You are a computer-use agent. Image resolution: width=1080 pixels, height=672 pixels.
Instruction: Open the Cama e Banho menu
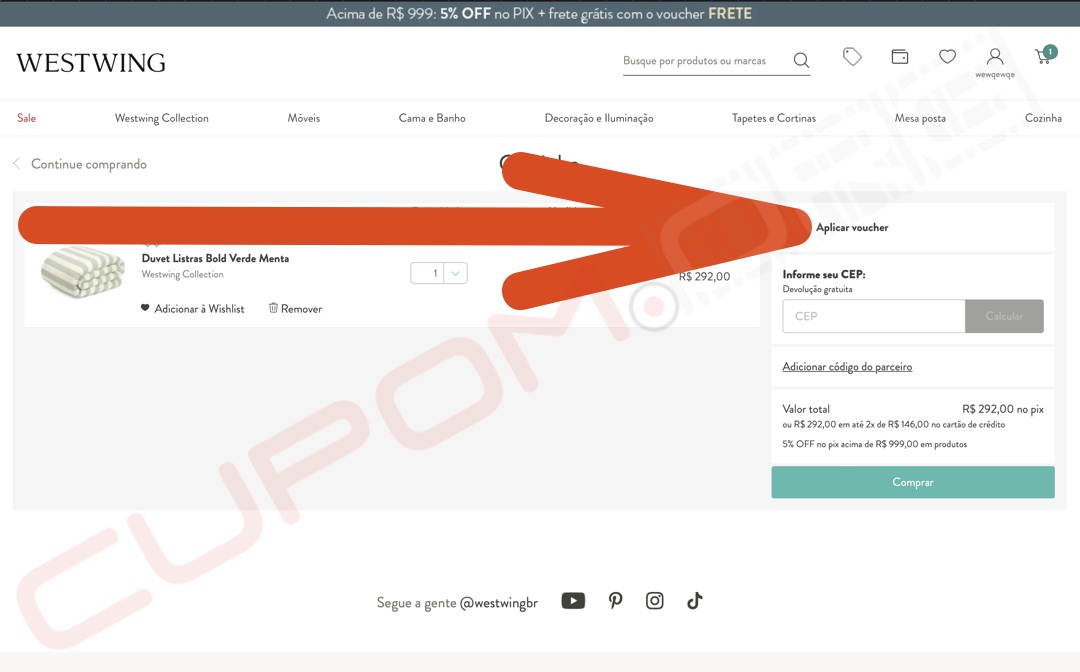[432, 118]
